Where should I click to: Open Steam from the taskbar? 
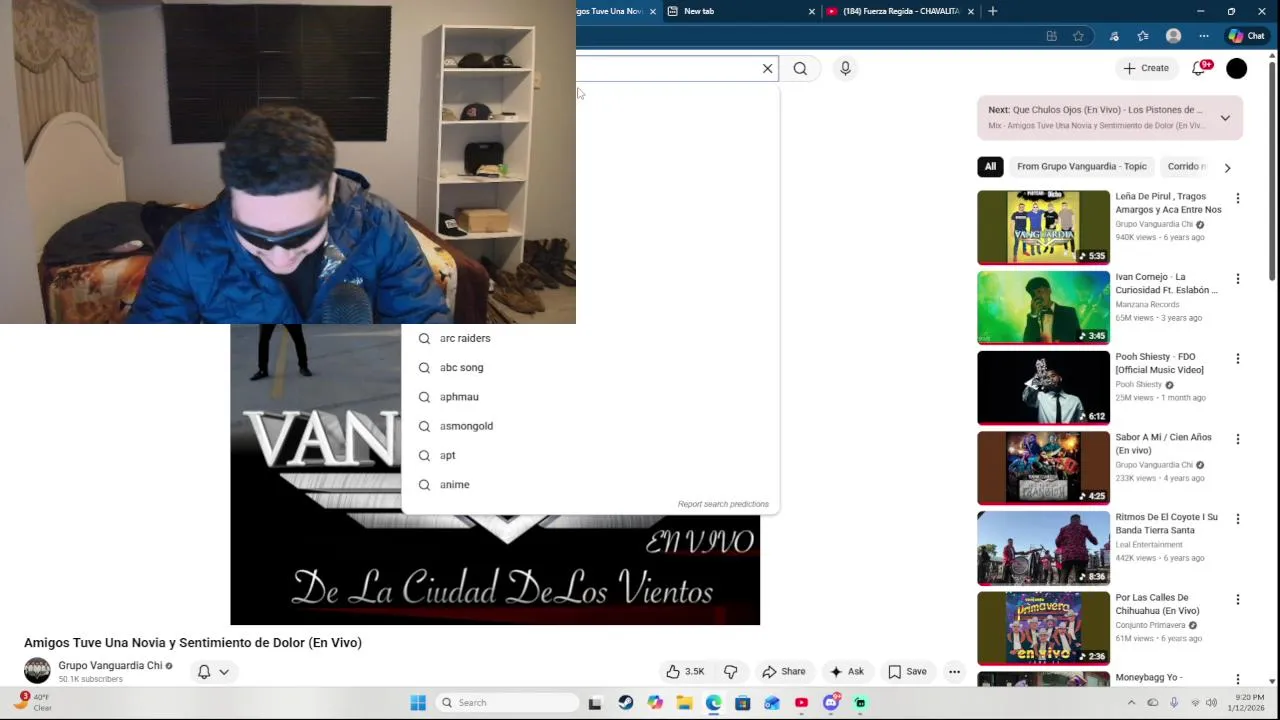pyautogui.click(x=625, y=703)
